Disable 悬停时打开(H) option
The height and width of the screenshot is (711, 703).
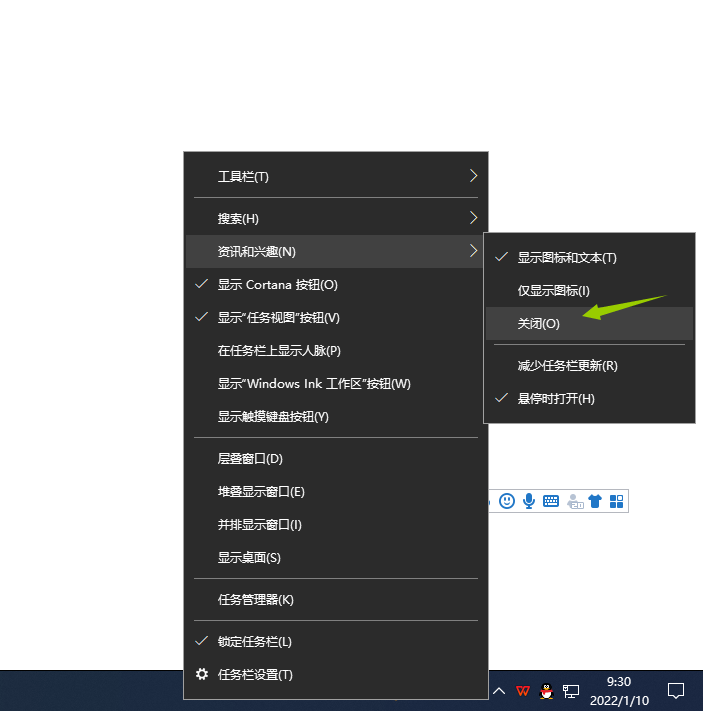click(556, 399)
